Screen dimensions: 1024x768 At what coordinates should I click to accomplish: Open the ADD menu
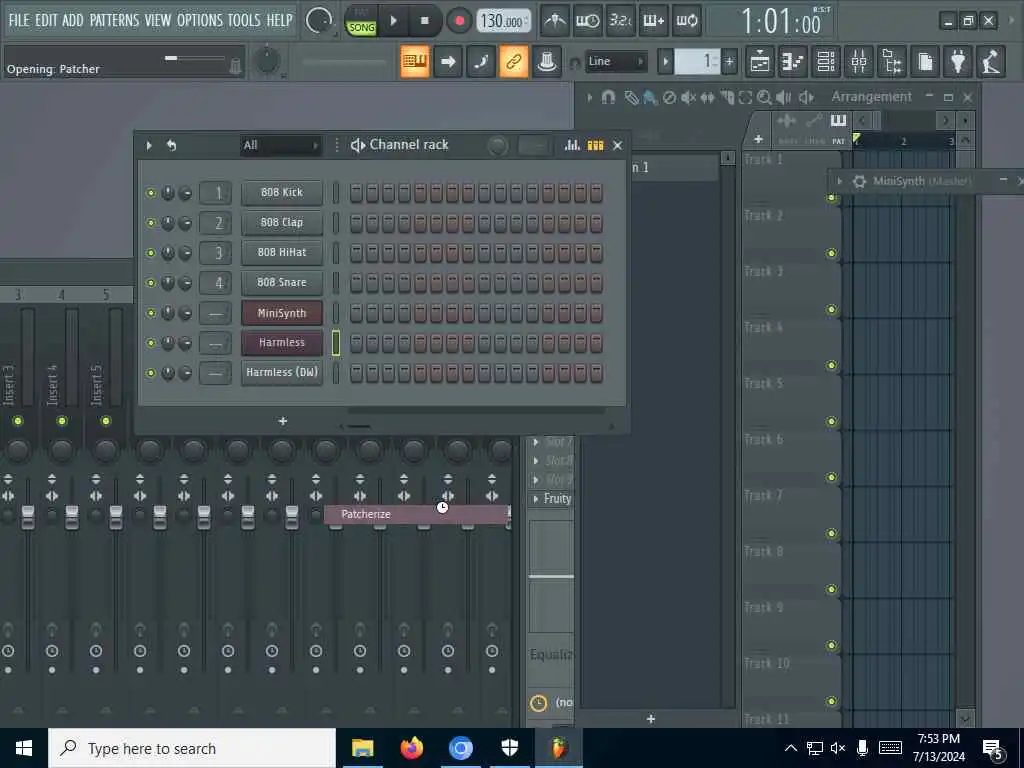tap(72, 20)
